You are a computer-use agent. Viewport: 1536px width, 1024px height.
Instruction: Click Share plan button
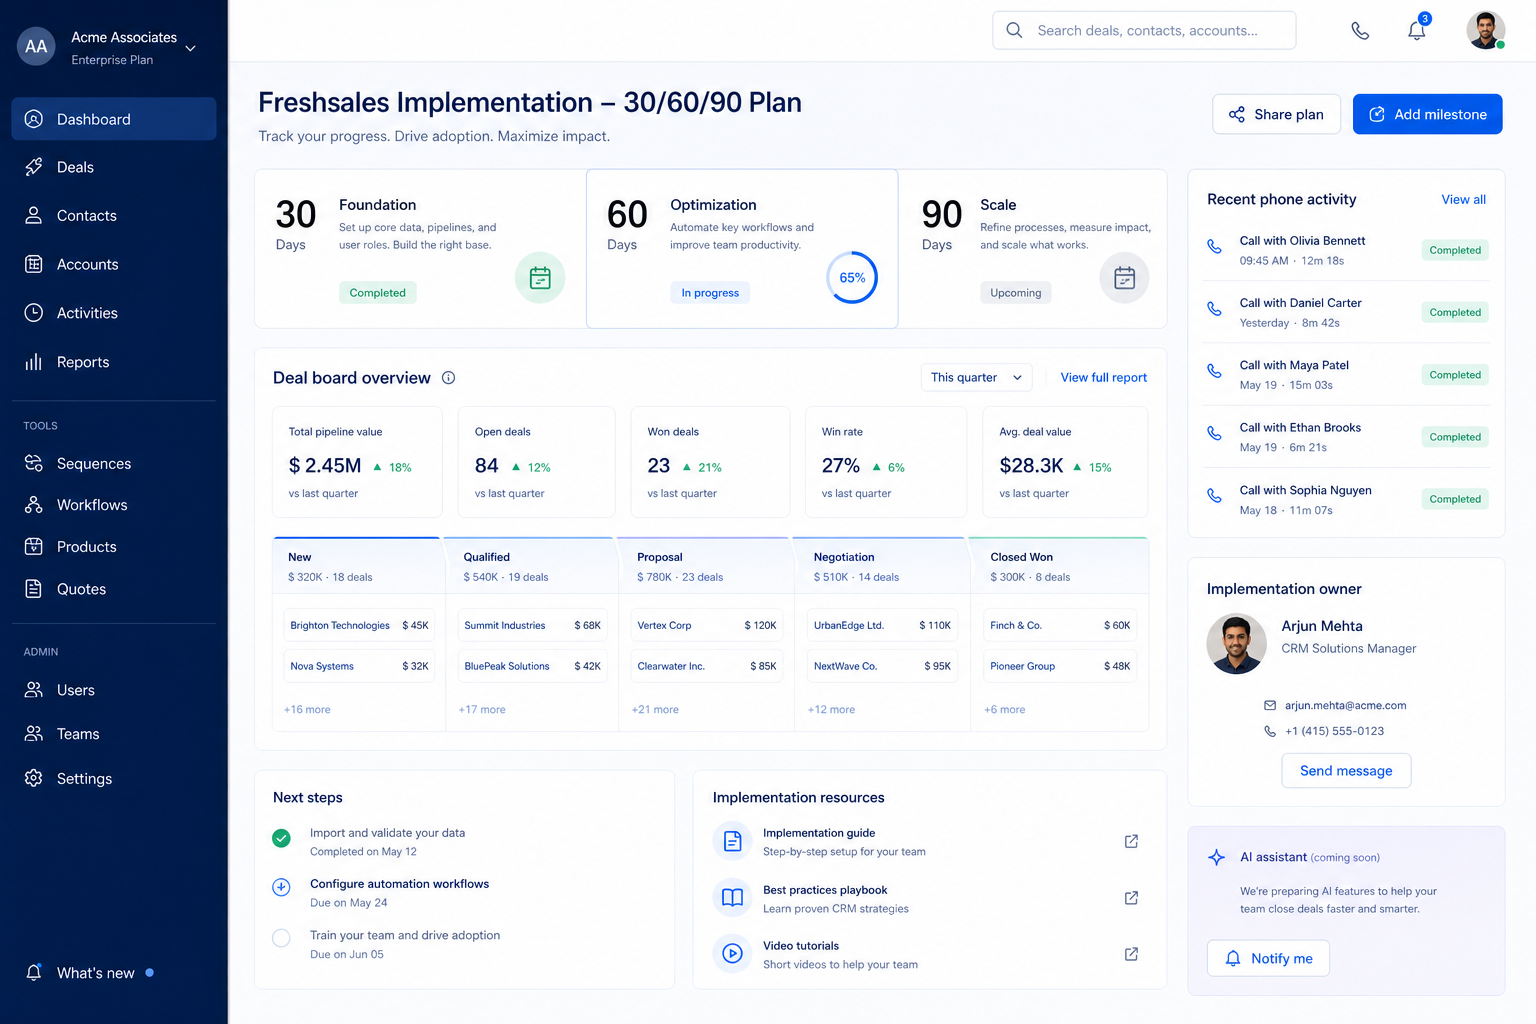click(1276, 114)
